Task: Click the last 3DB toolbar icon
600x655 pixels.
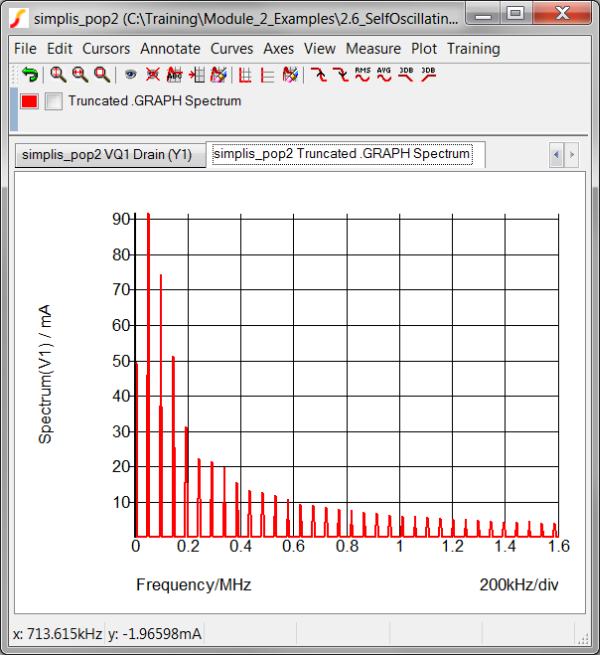Action: click(428, 75)
